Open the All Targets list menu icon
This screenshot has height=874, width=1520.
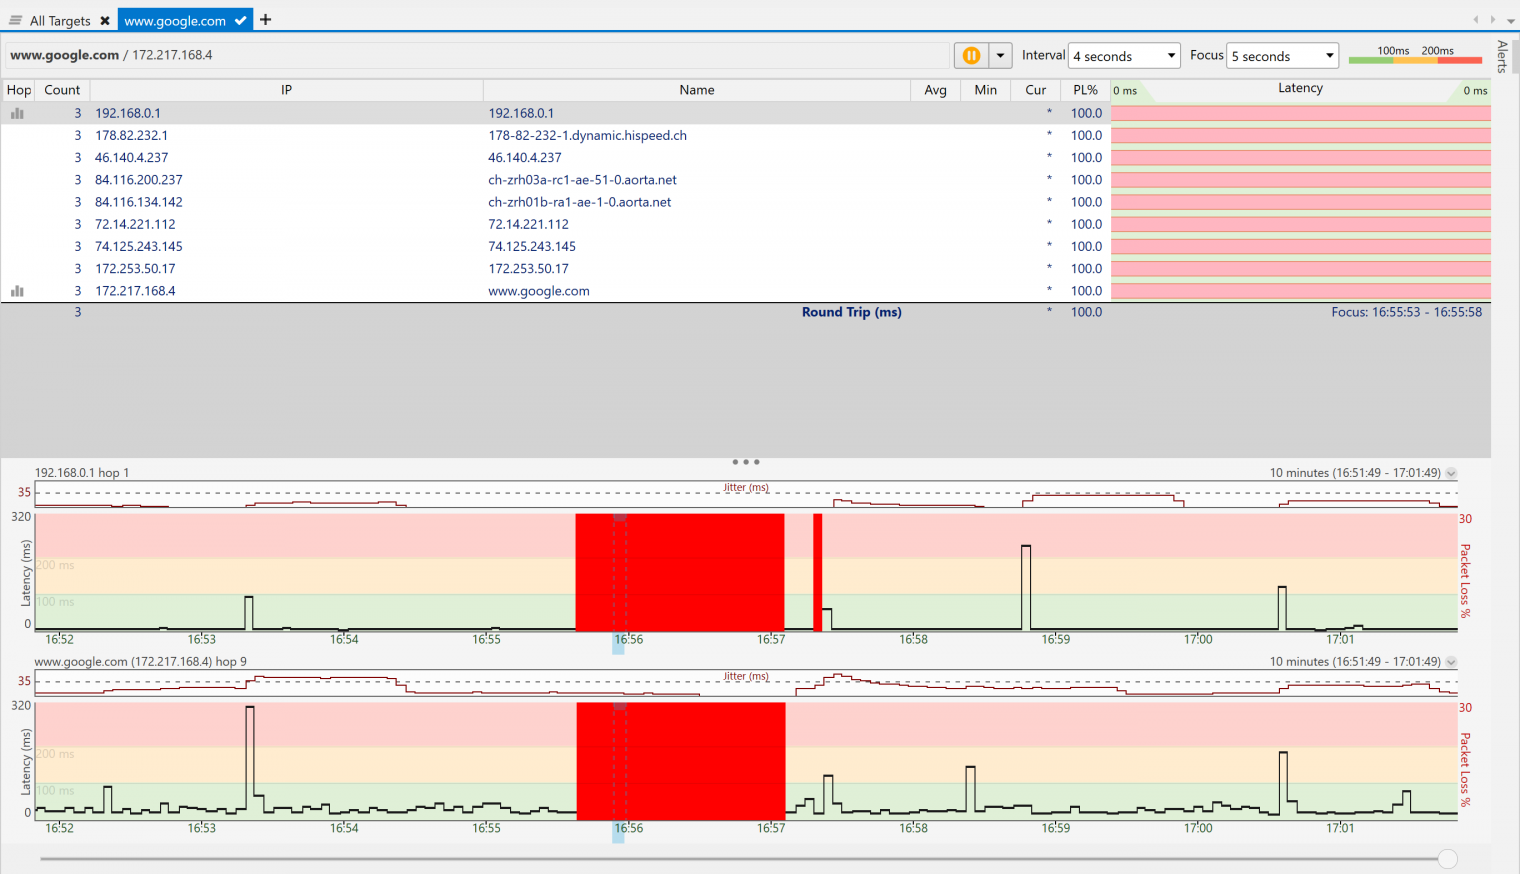coord(15,20)
